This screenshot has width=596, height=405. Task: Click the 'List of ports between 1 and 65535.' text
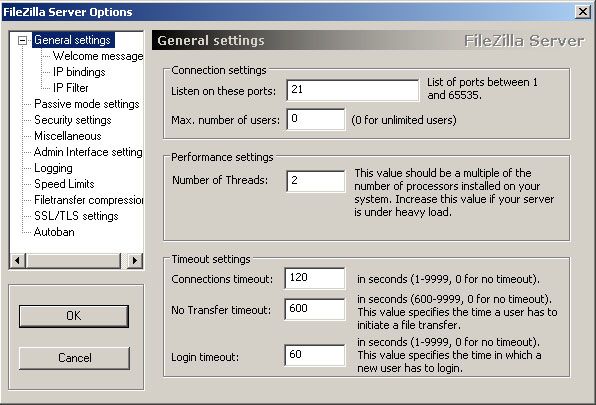[x=482, y=89]
